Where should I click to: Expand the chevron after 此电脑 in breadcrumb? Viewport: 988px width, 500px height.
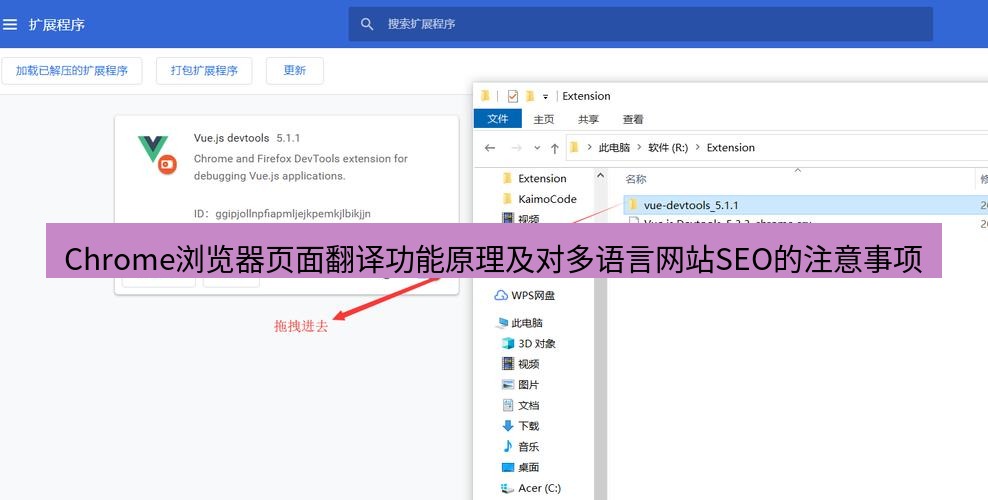[640, 147]
